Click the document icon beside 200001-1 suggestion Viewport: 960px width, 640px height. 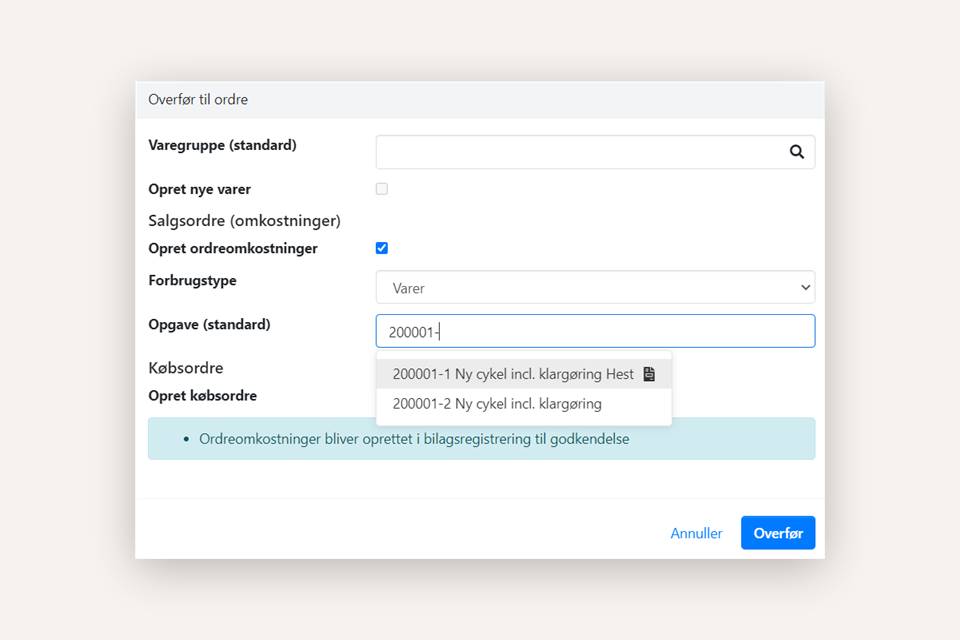[x=649, y=374]
